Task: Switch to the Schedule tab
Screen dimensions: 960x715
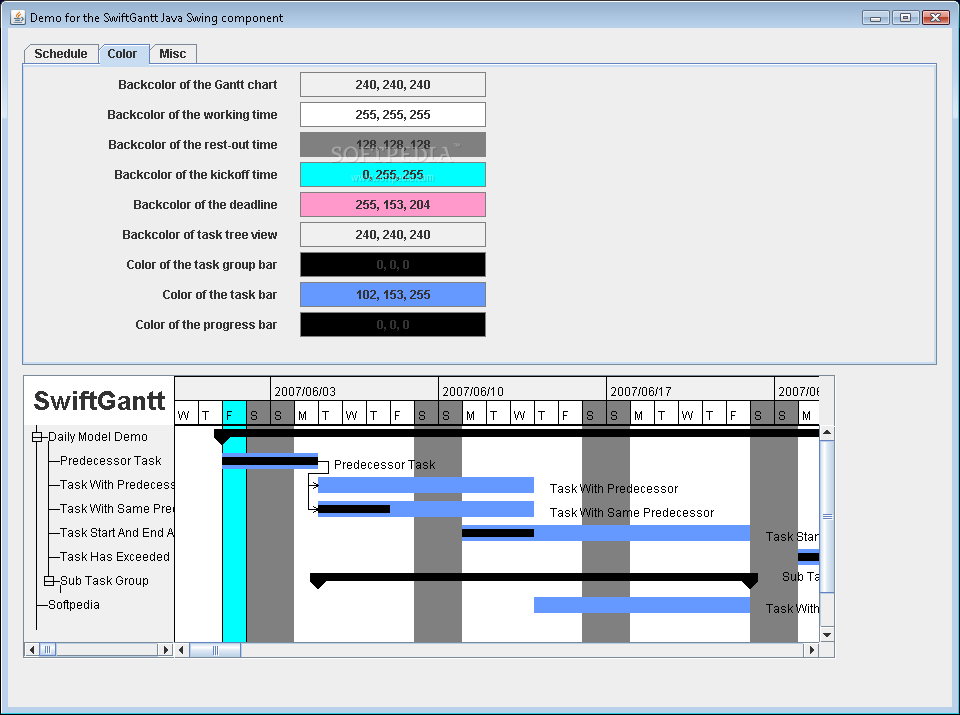Action: pyautogui.click(x=61, y=54)
